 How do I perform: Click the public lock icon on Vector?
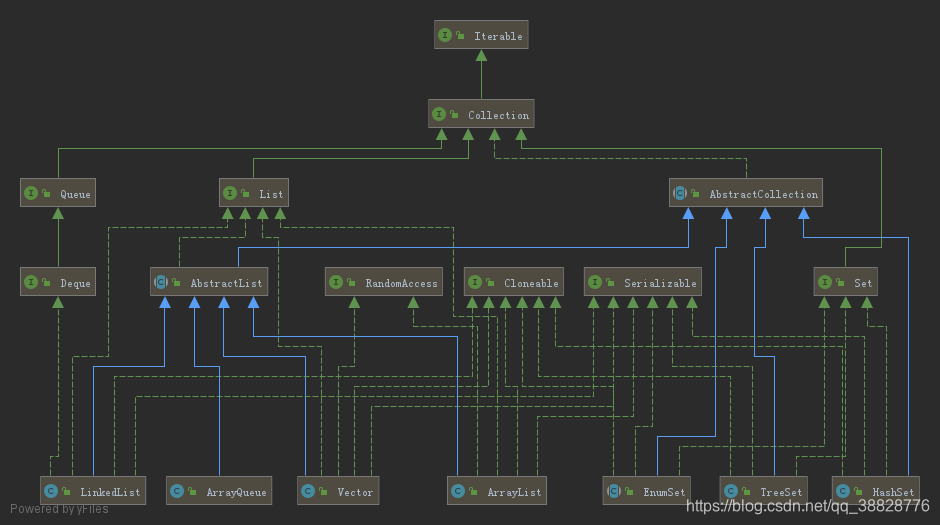(323, 491)
